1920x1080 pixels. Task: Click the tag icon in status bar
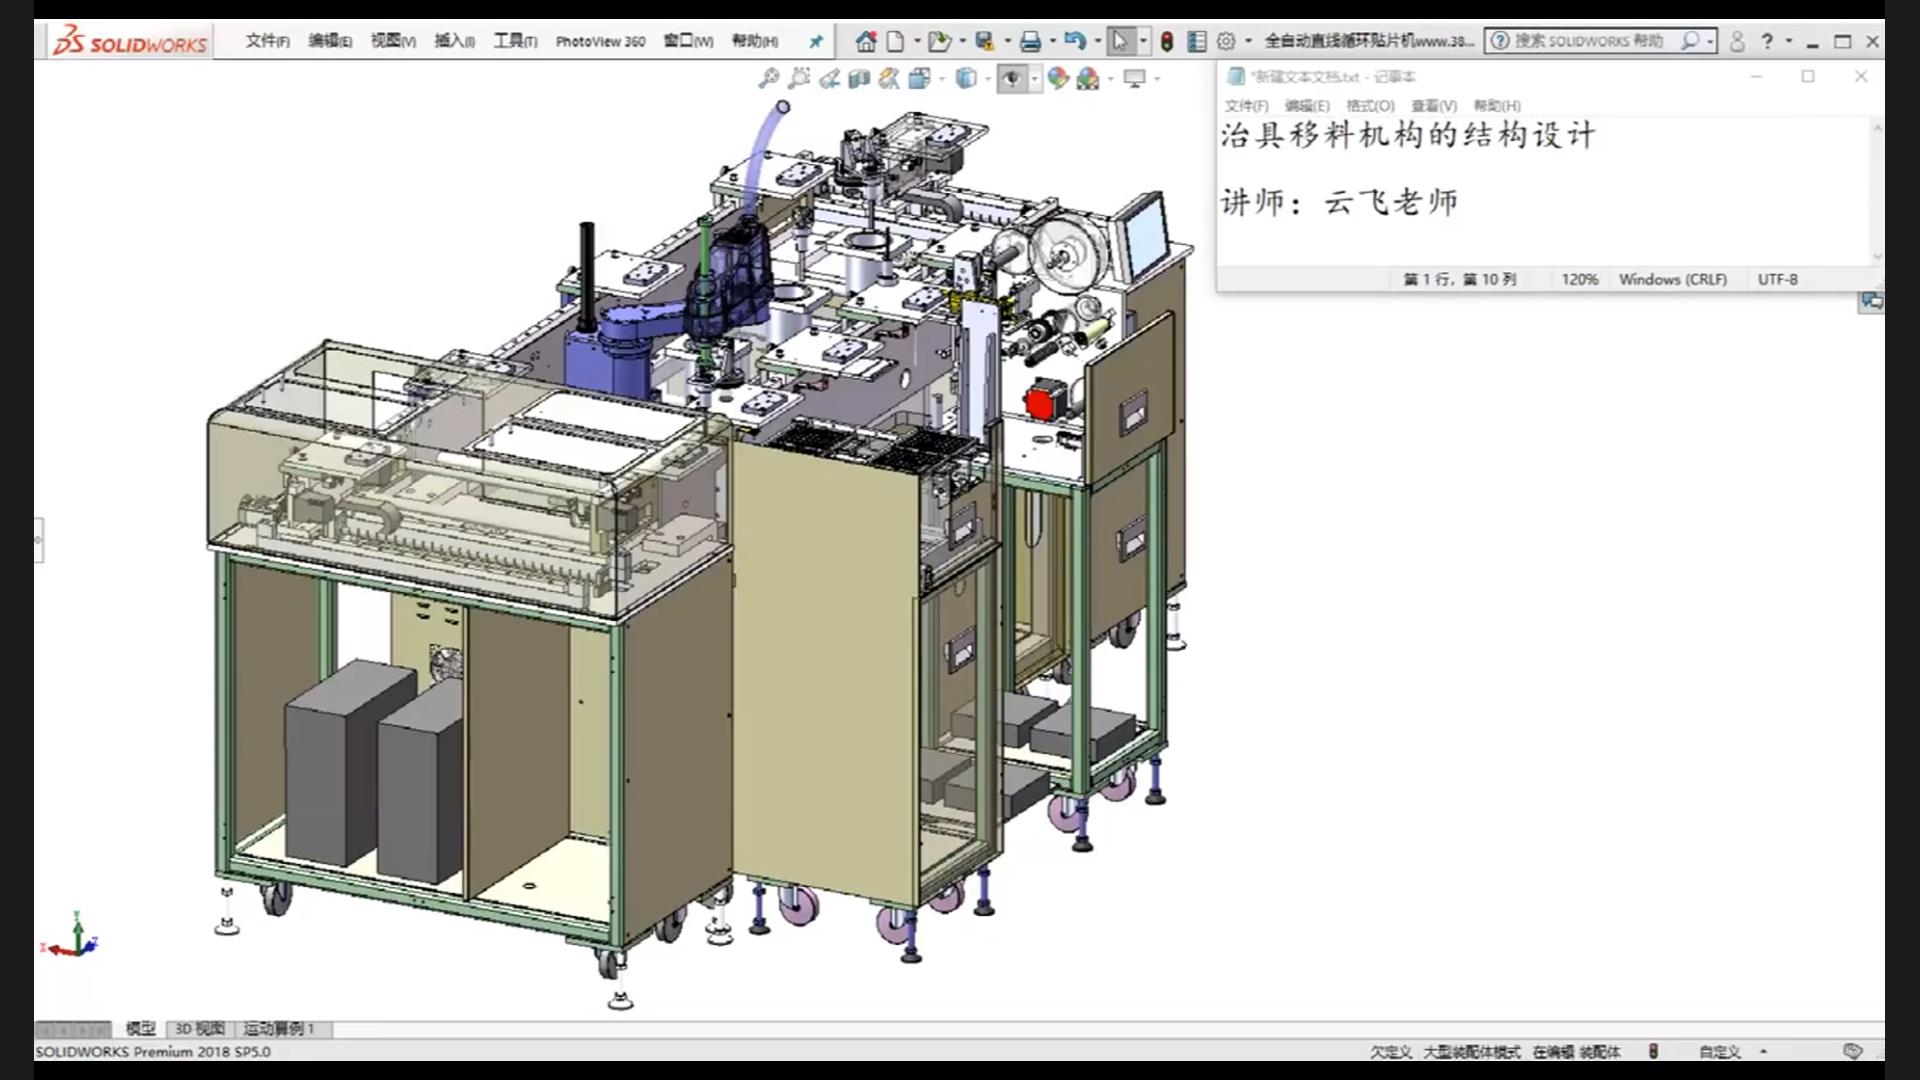tap(1852, 1051)
